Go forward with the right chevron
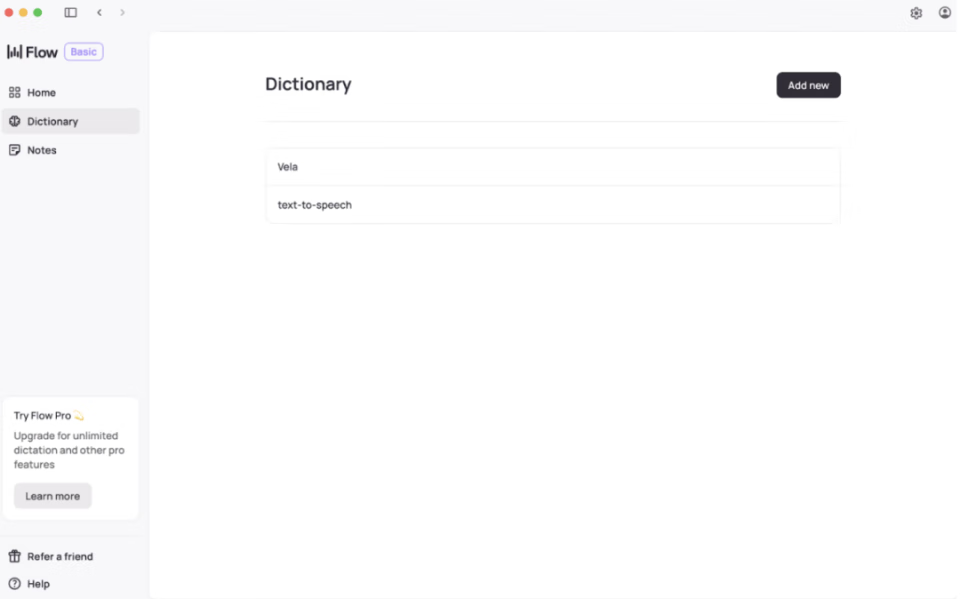Image resolution: width=960 pixels, height=599 pixels. 122,12
